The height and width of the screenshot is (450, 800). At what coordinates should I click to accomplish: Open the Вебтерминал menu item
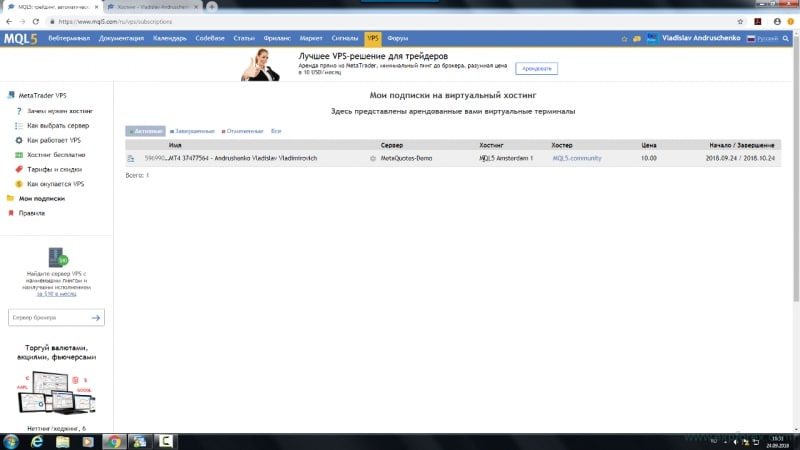tap(69, 38)
